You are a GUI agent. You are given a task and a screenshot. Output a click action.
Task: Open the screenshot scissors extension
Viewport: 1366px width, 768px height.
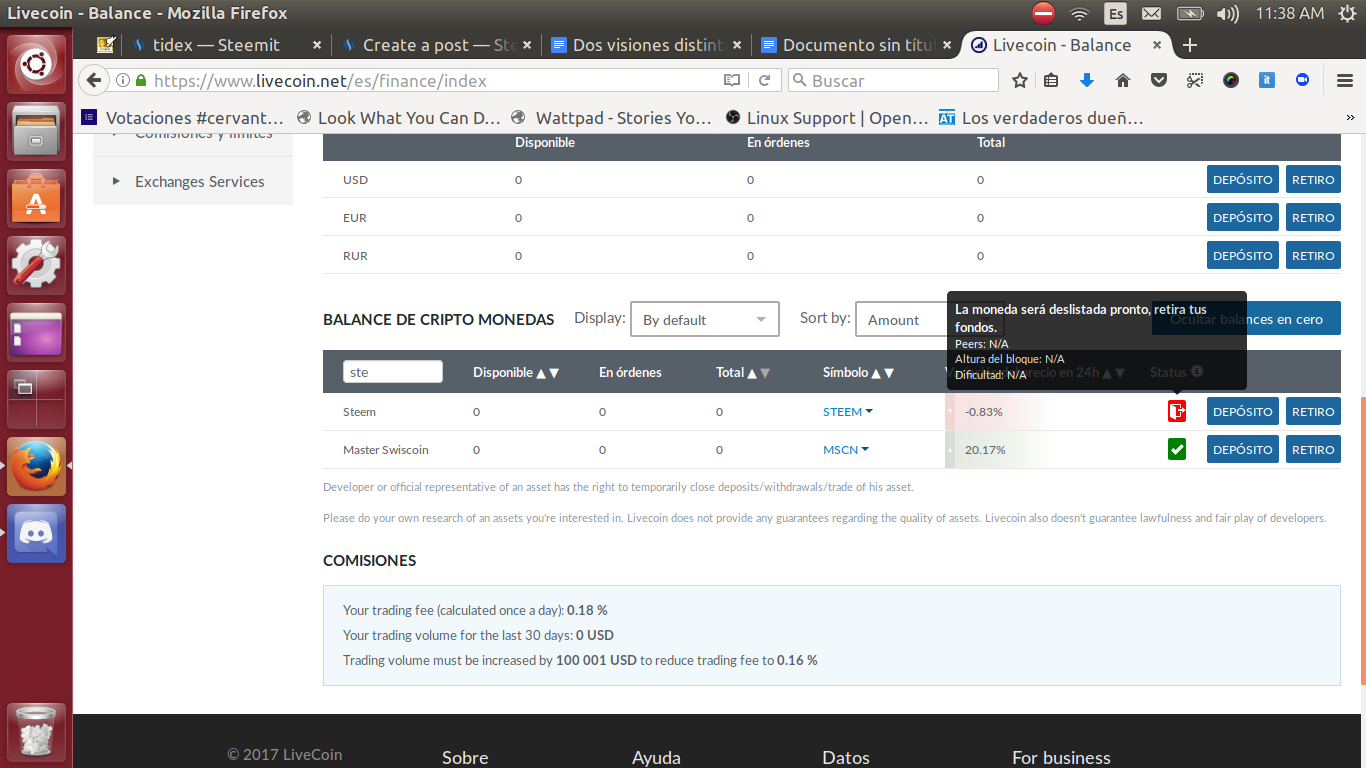1195,80
